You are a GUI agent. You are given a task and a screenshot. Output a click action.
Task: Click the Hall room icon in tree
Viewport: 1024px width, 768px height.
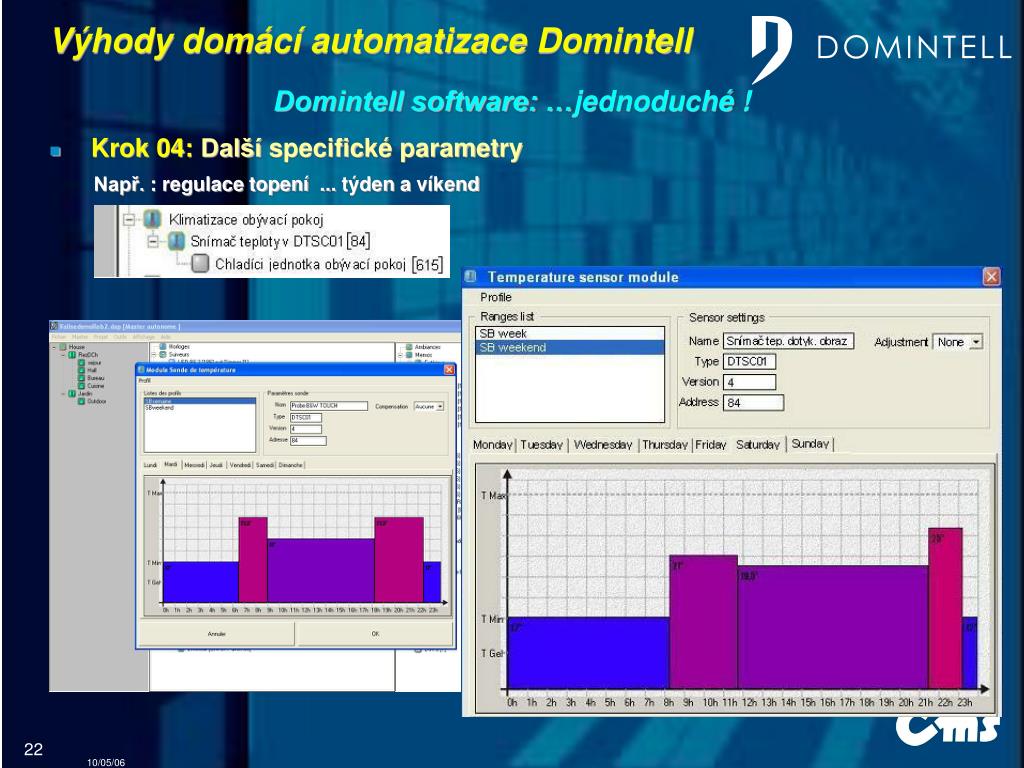(x=82, y=370)
